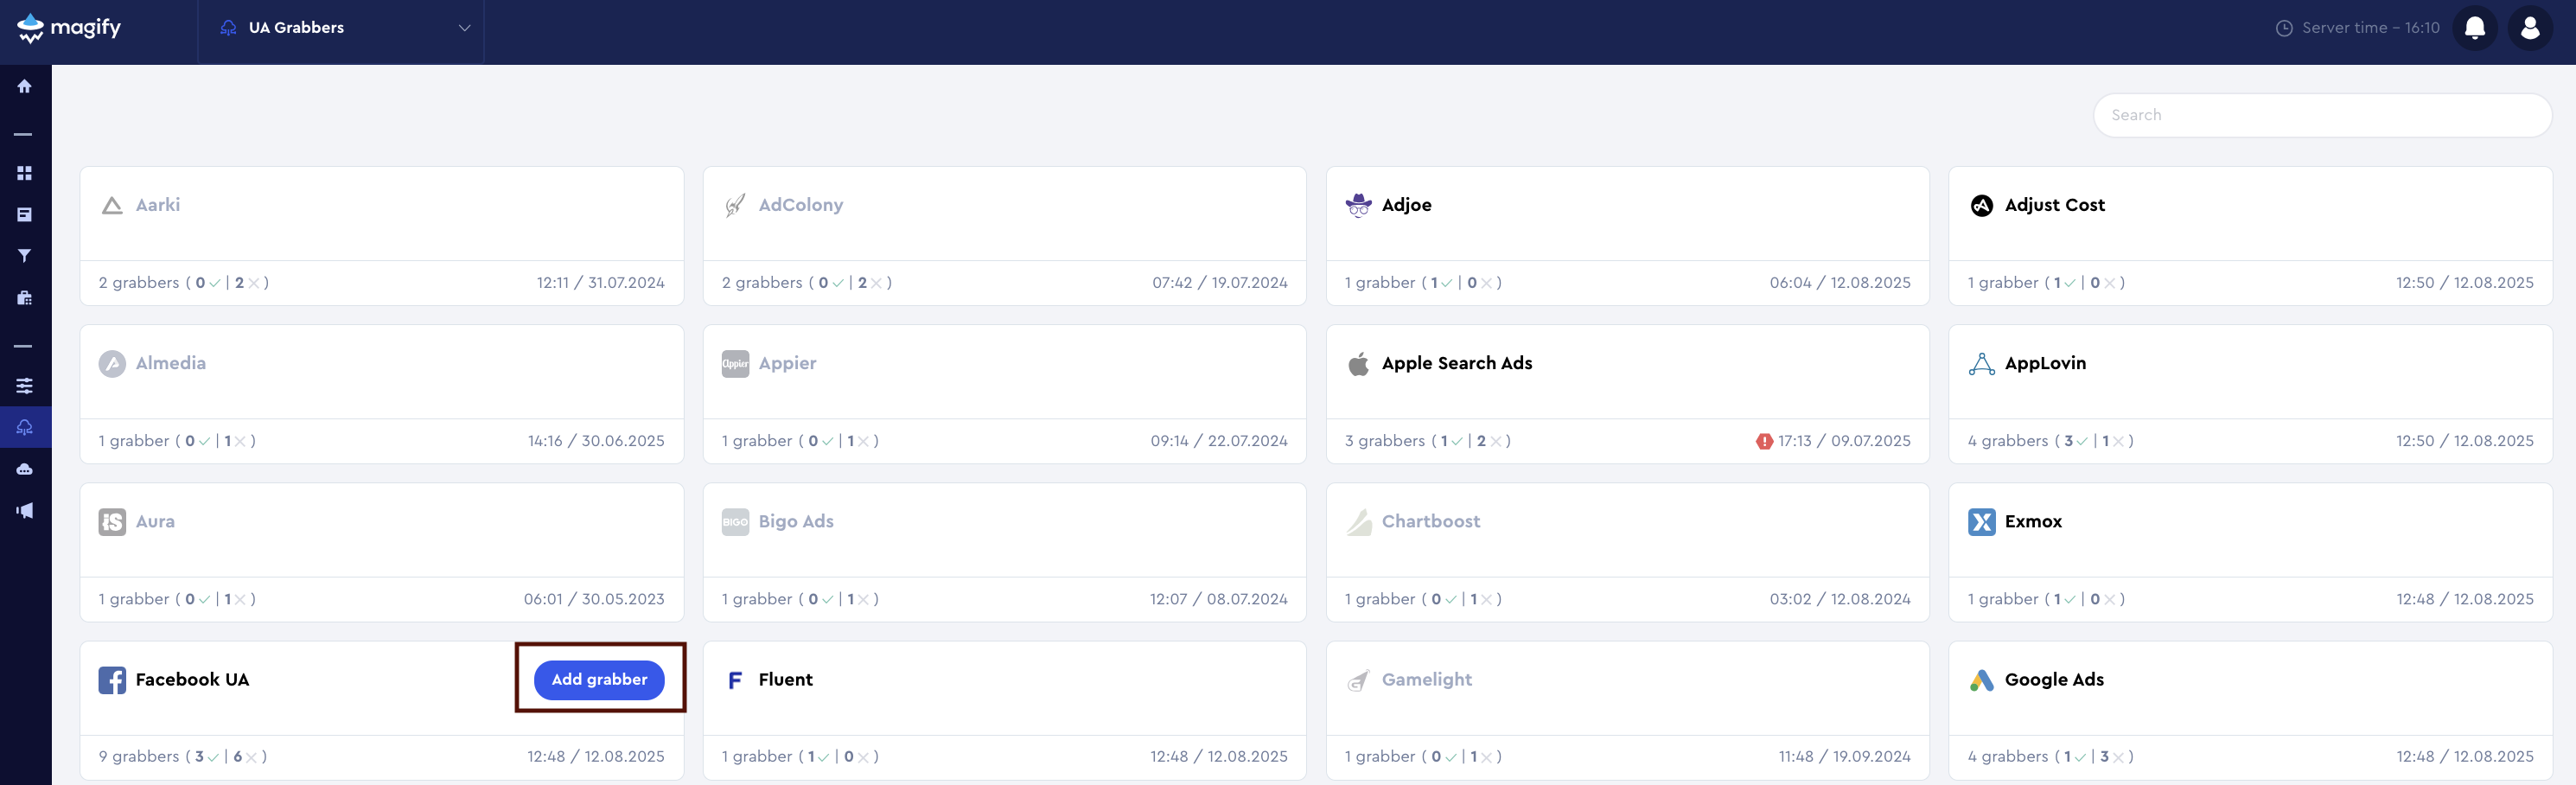This screenshot has height=785, width=2576.
Task: Open the notifications bell icon
Action: [x=2474, y=27]
